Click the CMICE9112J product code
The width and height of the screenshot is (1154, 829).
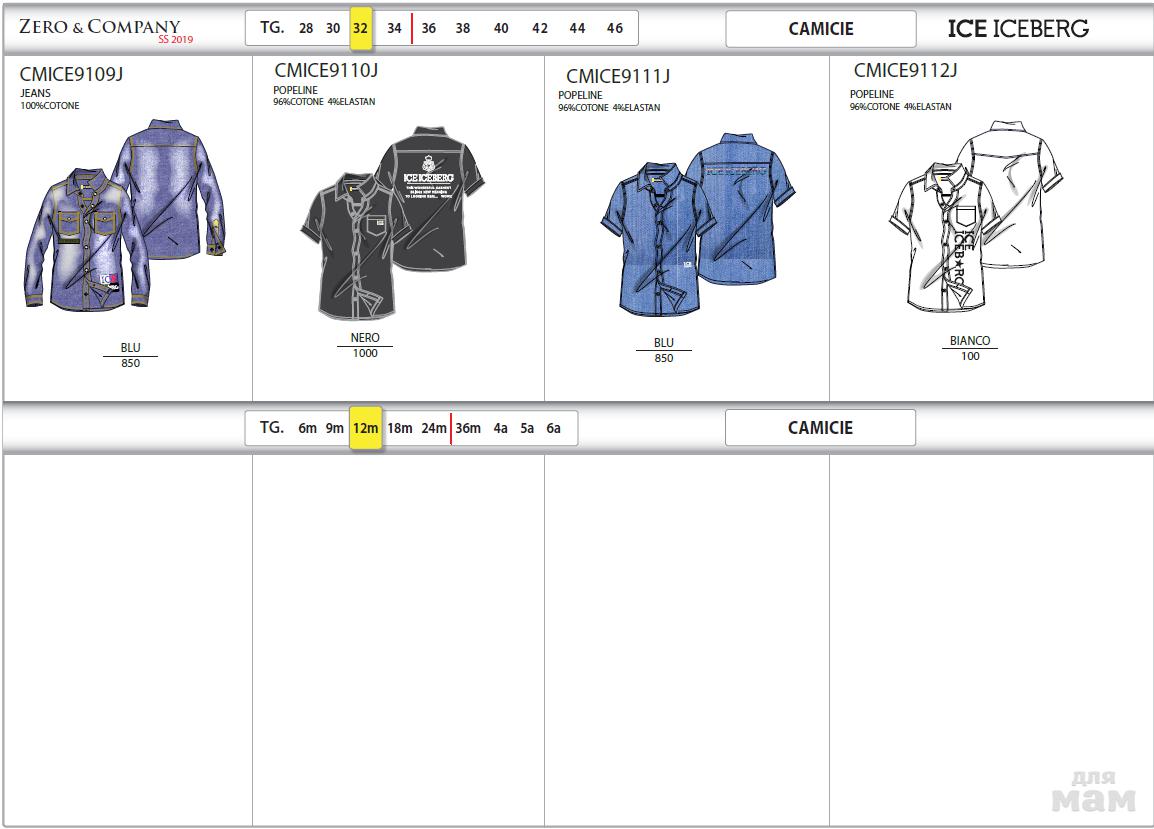pos(905,70)
